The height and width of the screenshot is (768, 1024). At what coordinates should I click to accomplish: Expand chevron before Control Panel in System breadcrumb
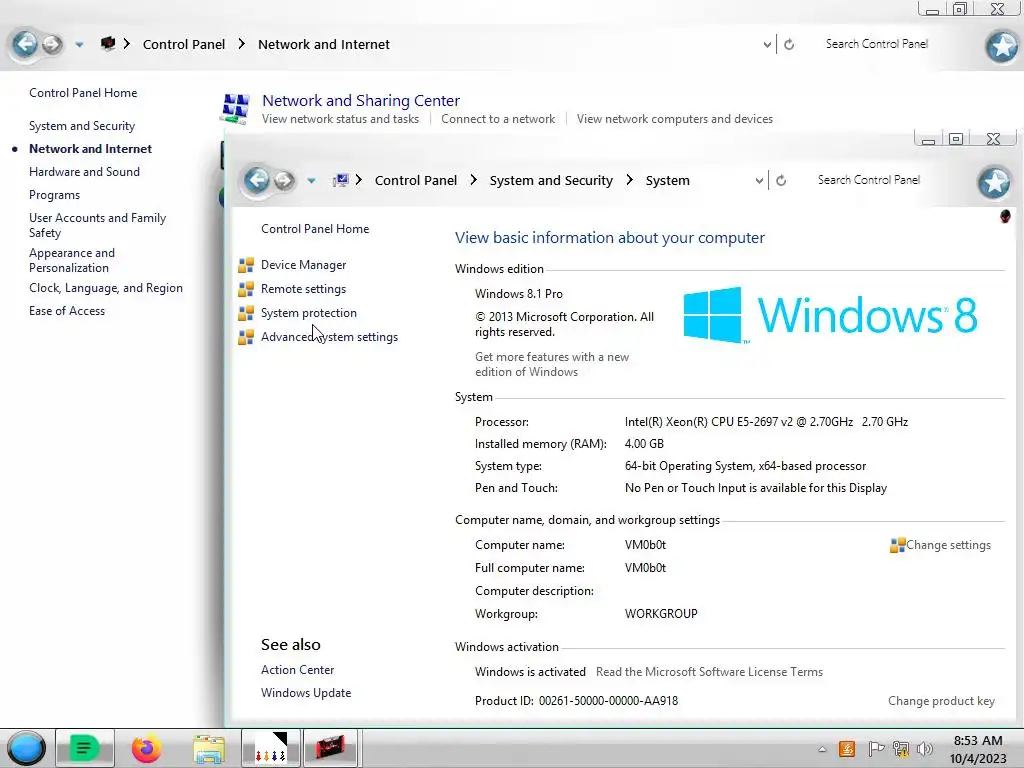[x=359, y=180]
